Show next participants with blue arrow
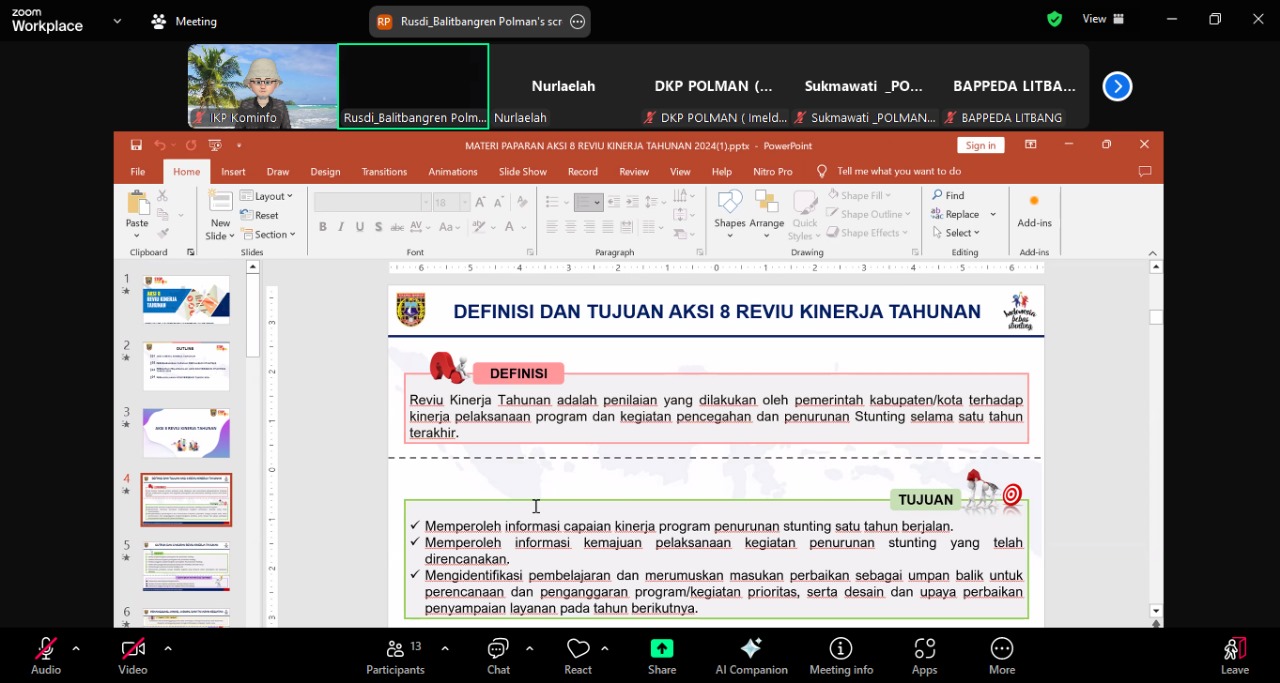 [1117, 87]
